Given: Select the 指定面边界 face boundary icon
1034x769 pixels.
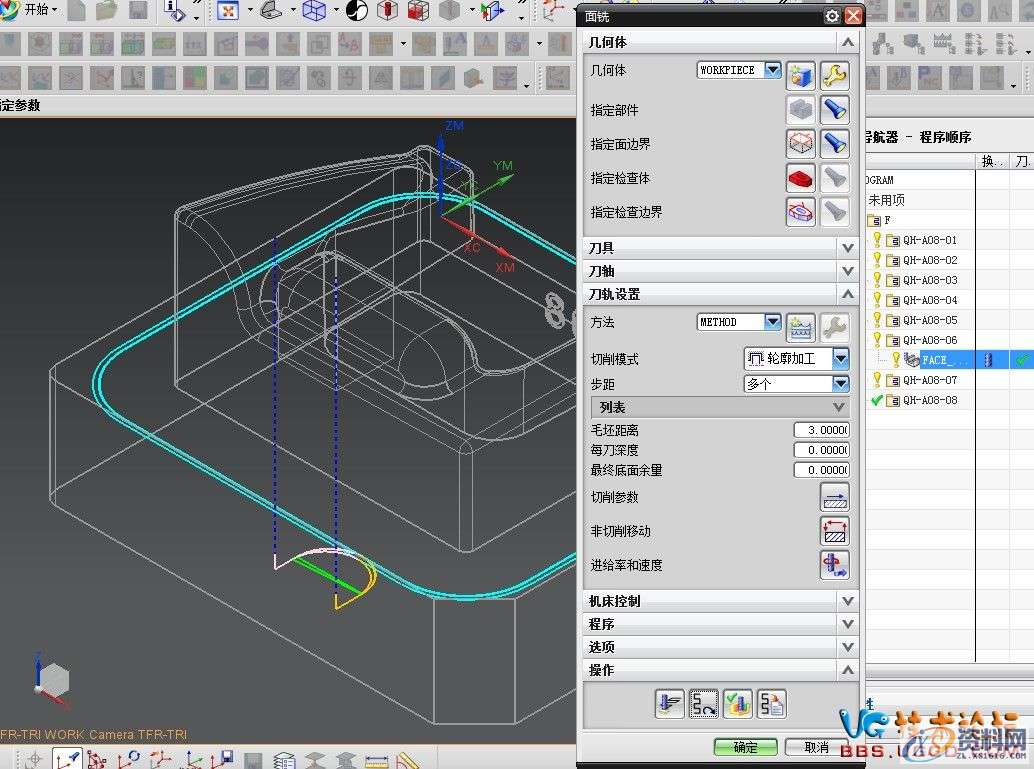Looking at the screenshot, I should [800, 142].
